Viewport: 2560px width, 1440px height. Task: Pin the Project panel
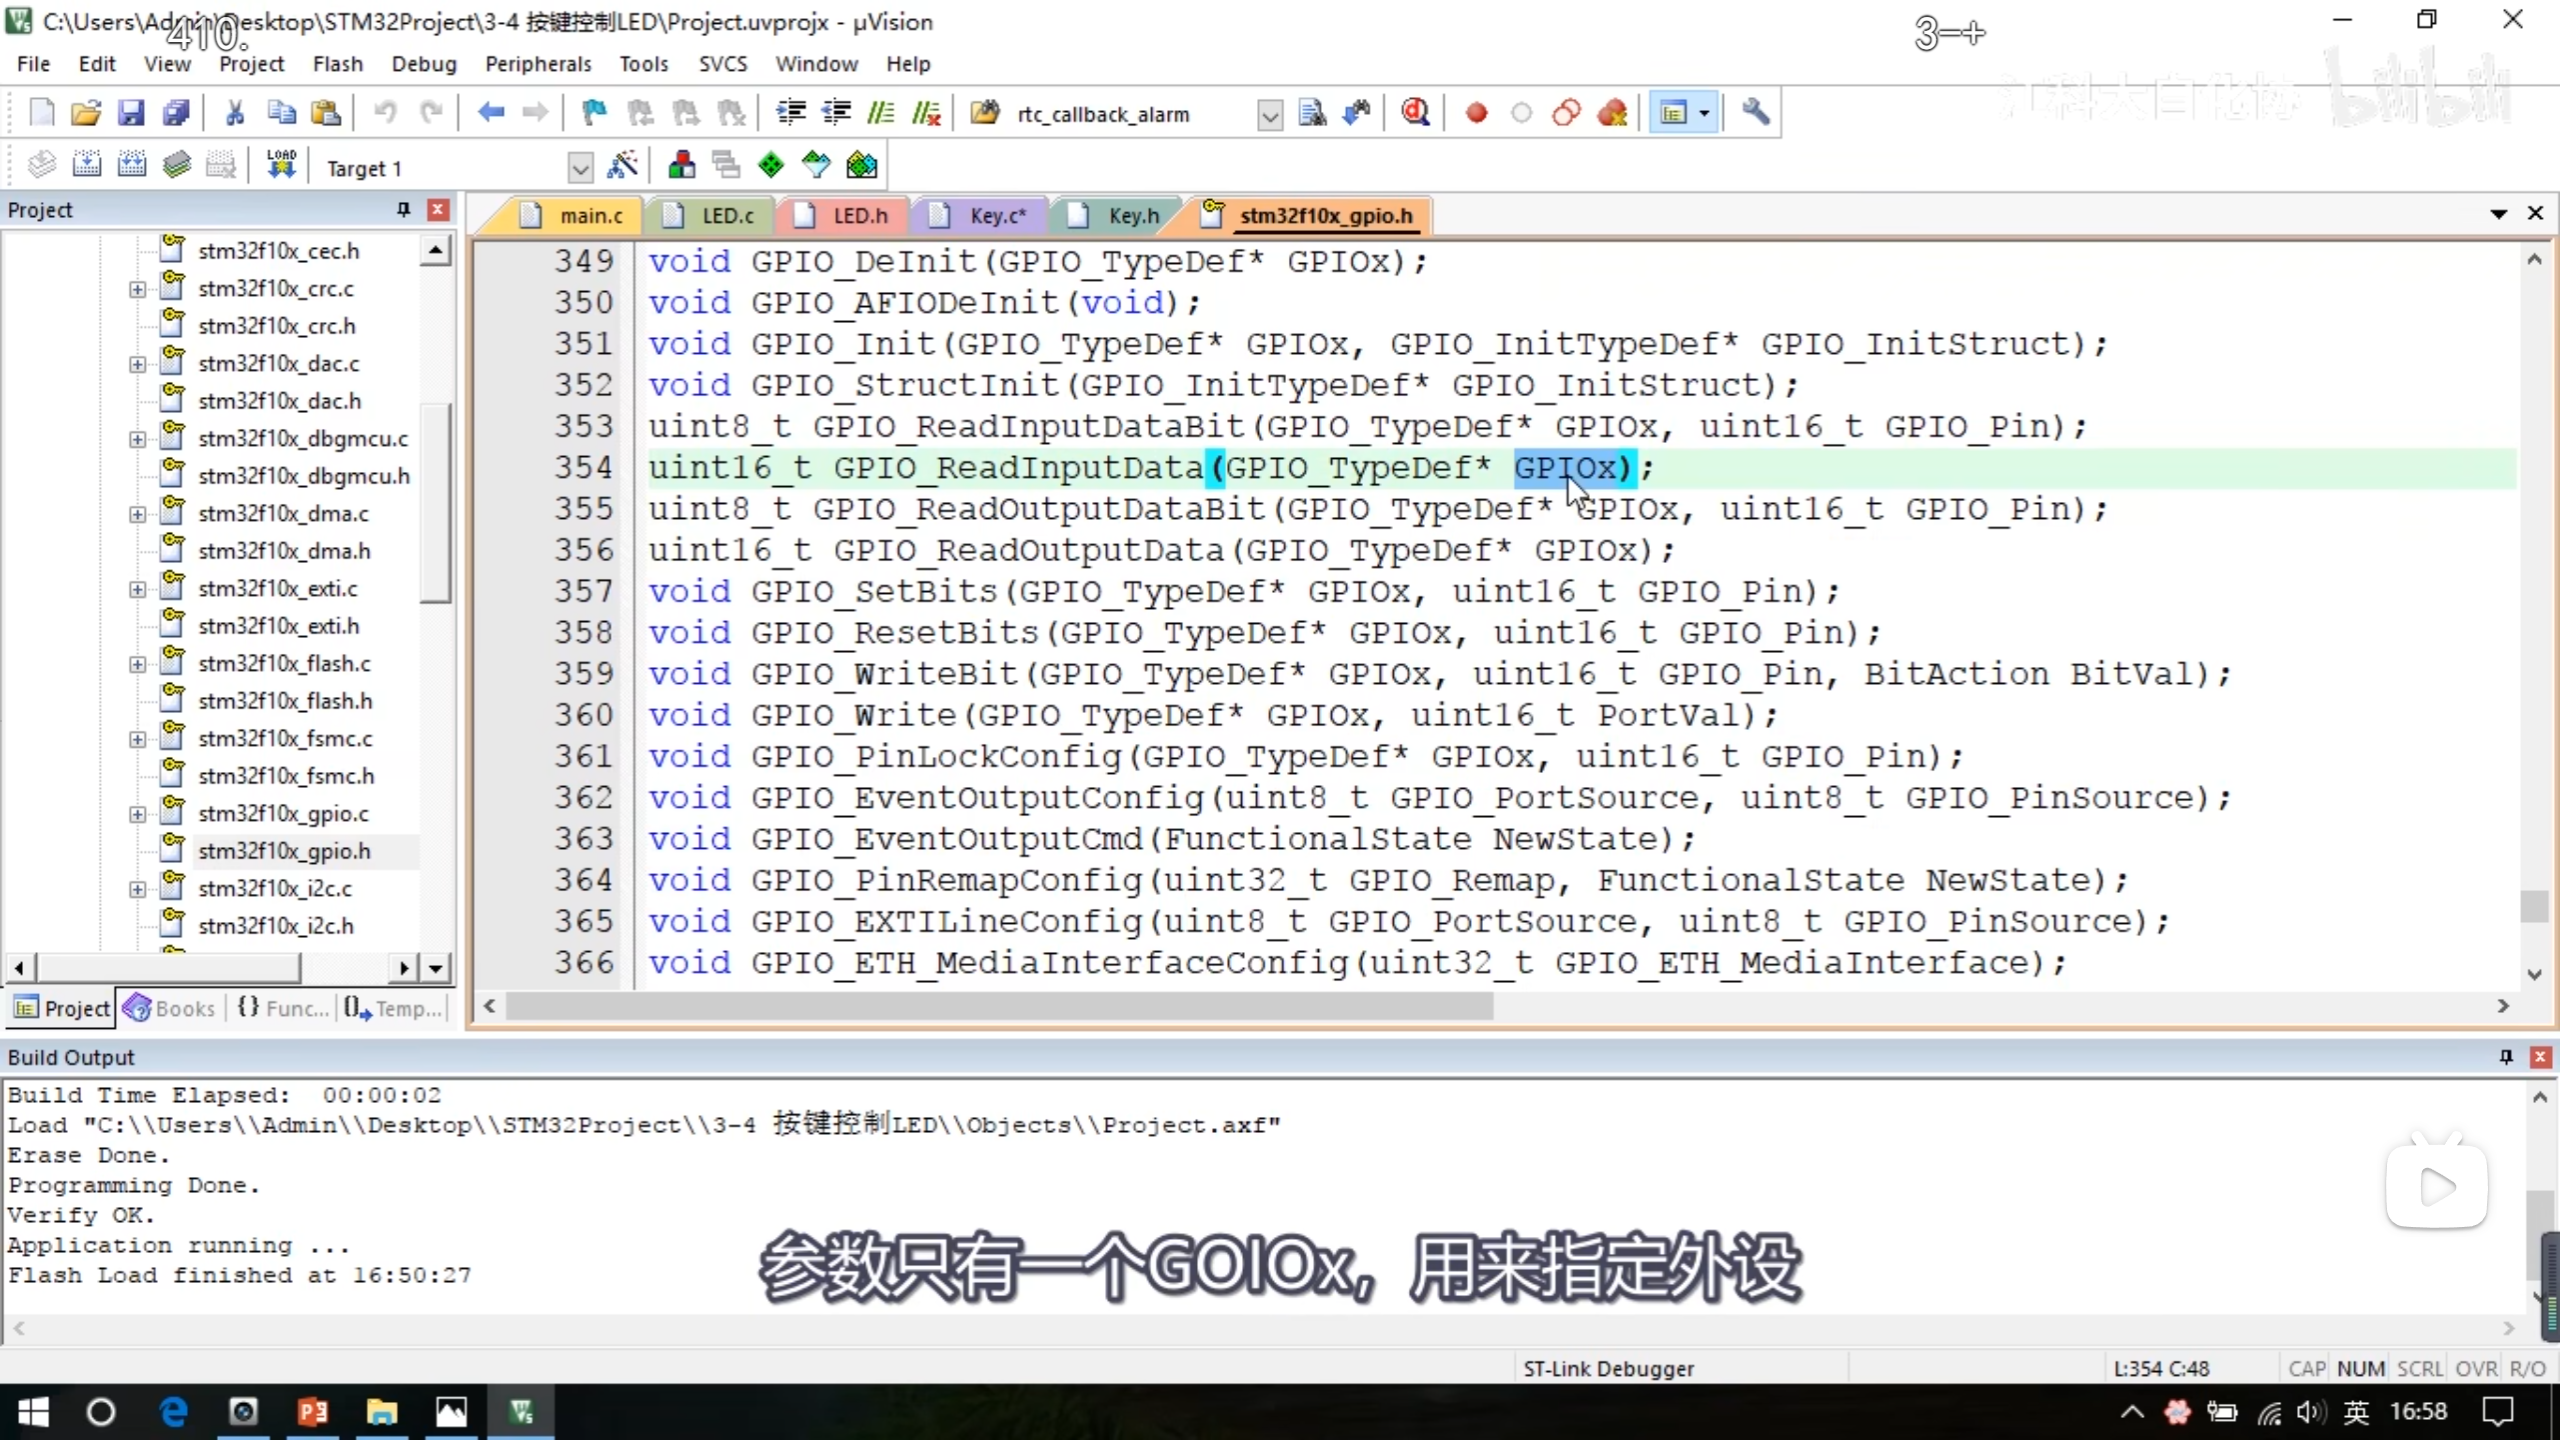403,209
